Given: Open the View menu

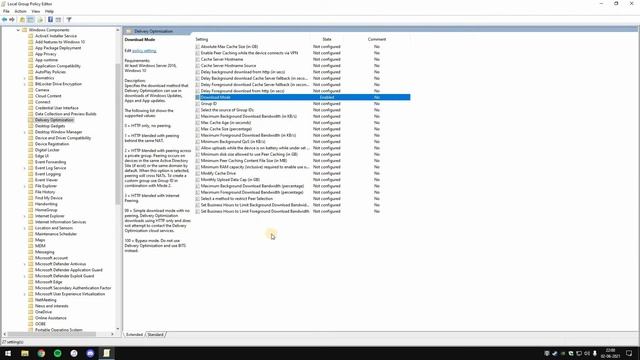Looking at the screenshot, I should tap(36, 11).
